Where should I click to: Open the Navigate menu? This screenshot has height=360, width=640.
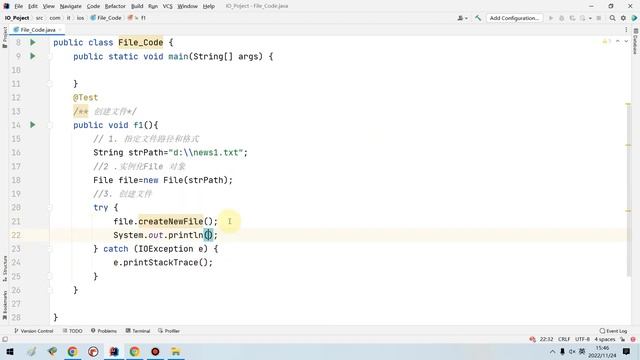click(x=71, y=6)
